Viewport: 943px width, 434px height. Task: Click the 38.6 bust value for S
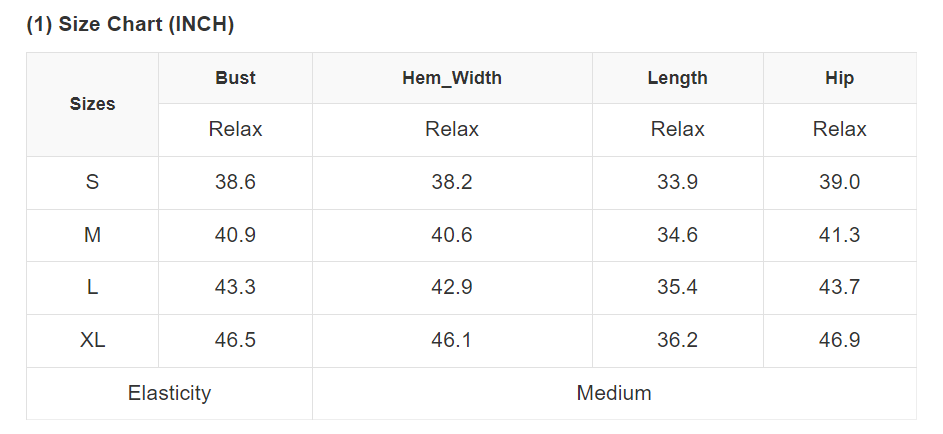(235, 182)
